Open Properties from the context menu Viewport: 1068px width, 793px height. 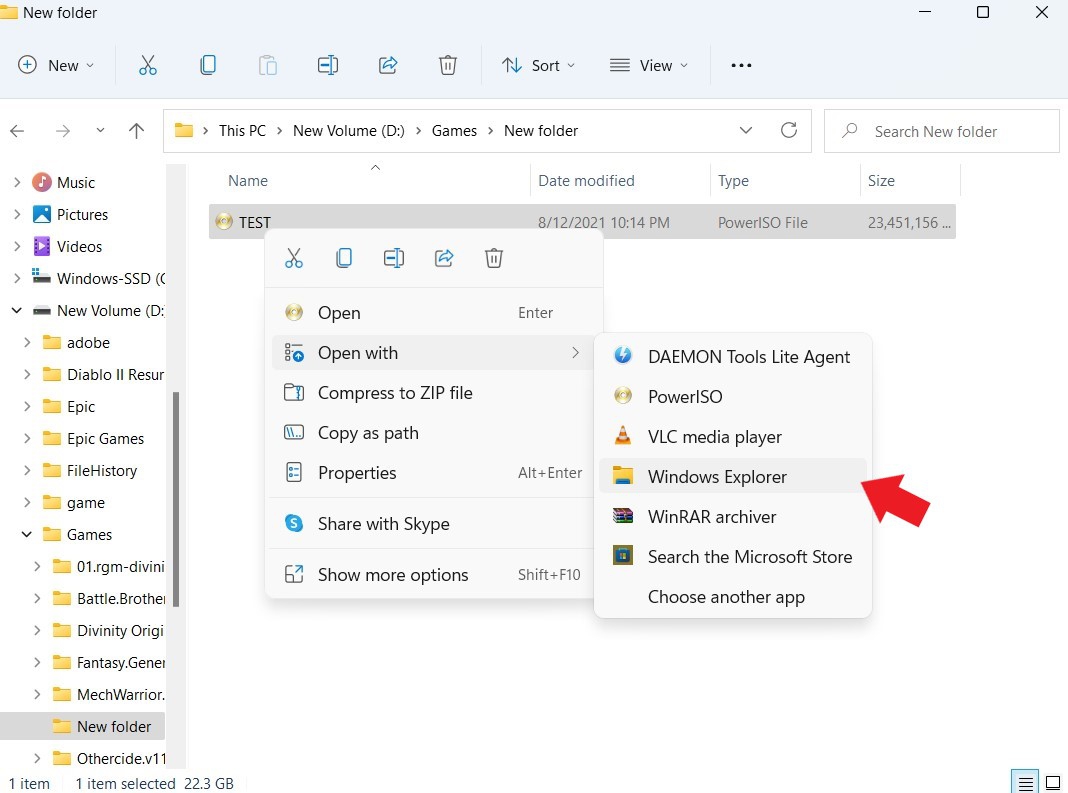point(433,473)
